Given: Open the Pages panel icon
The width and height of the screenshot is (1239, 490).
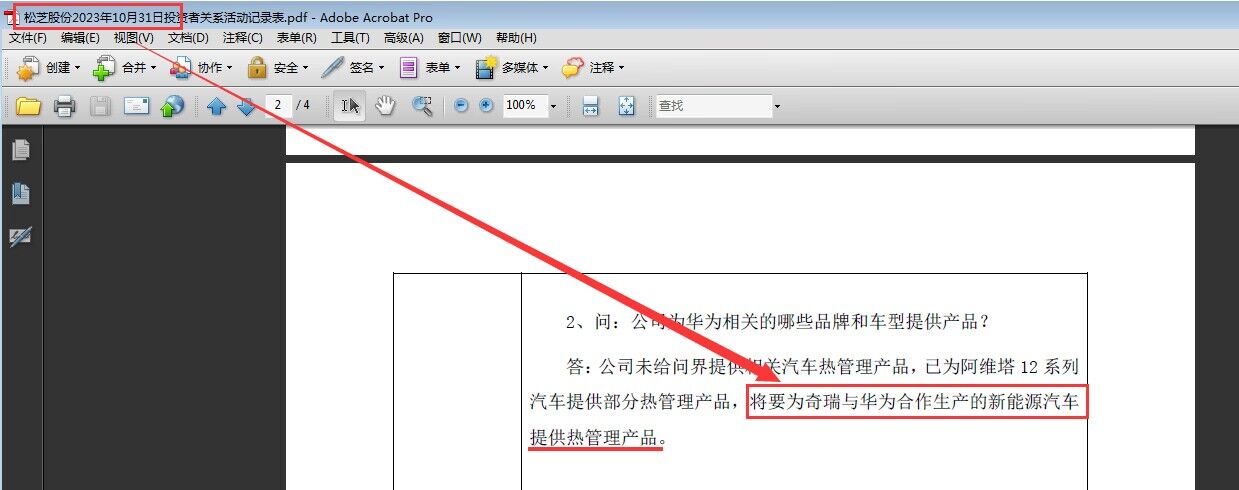Looking at the screenshot, I should click(20, 150).
